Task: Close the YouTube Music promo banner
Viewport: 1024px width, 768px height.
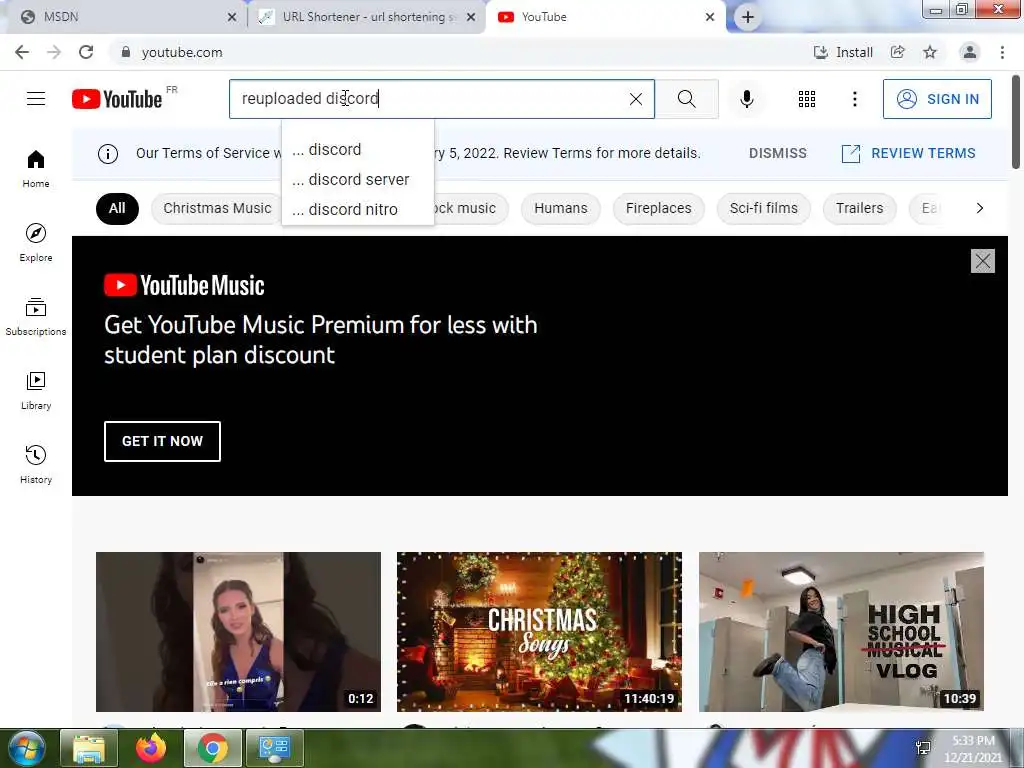Action: 982,261
